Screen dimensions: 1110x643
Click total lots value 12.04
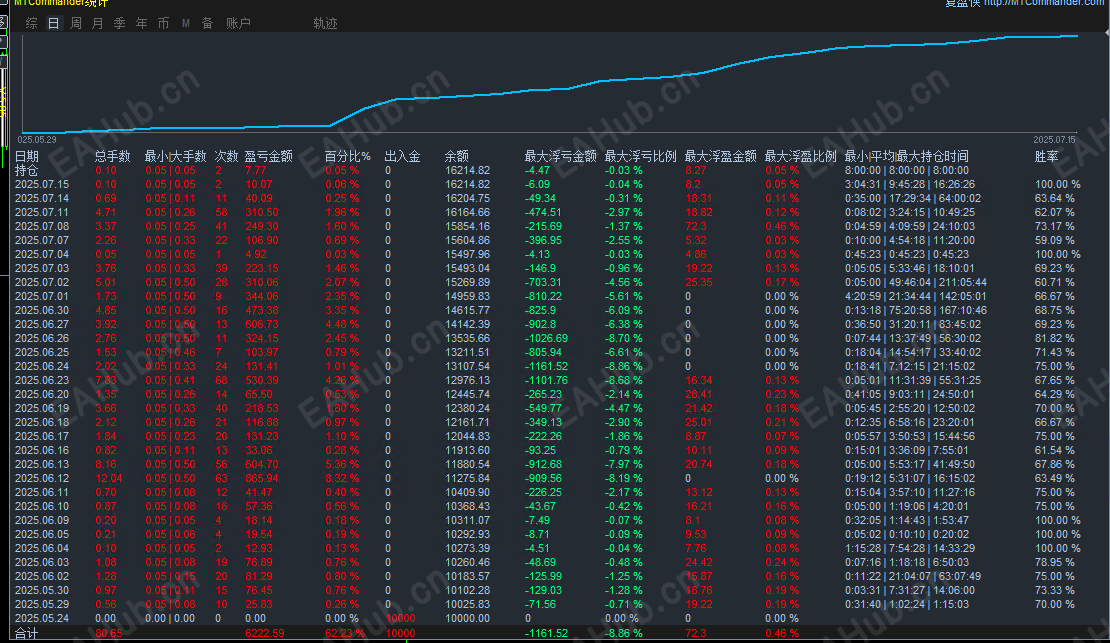click(109, 478)
